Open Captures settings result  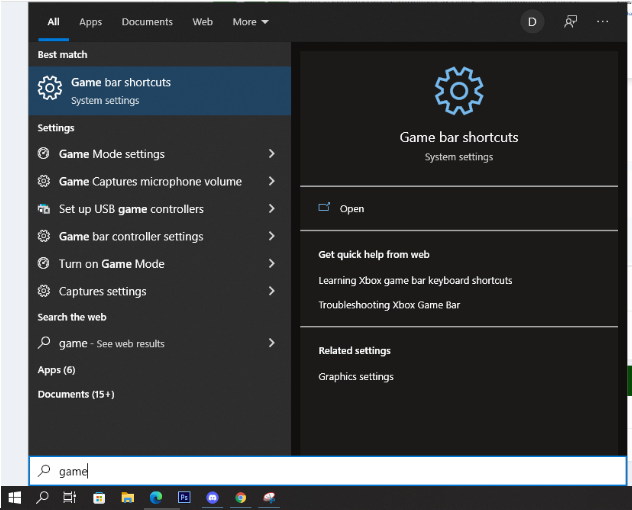pyautogui.click(x=160, y=291)
